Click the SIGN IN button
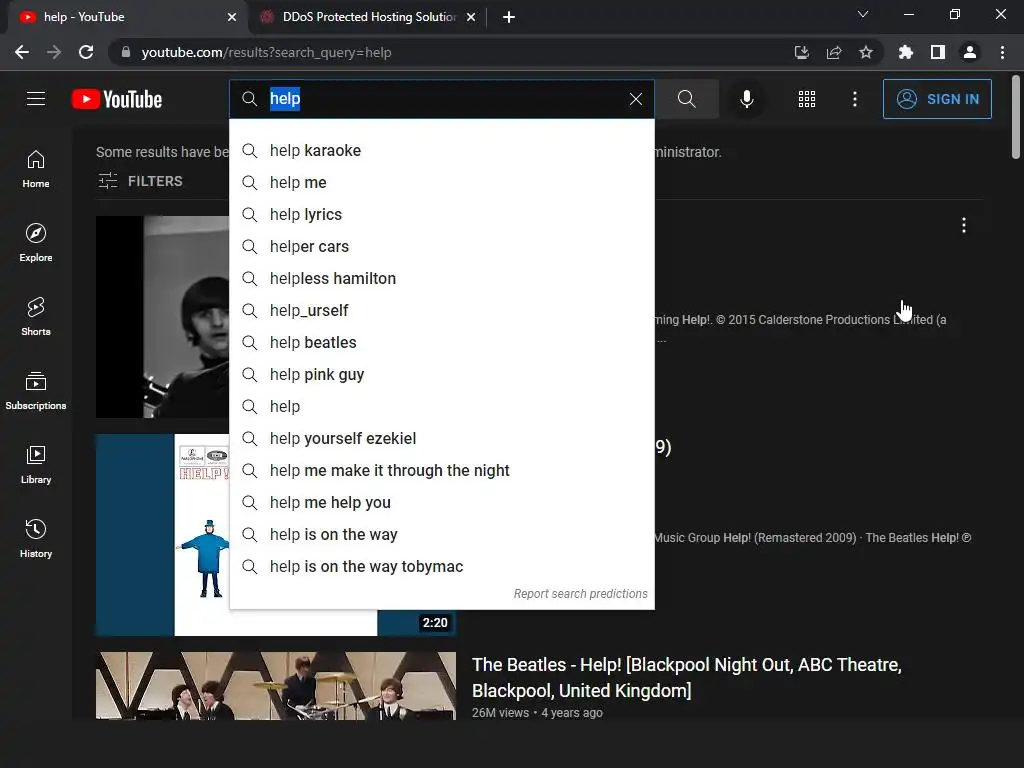 pyautogui.click(x=937, y=99)
